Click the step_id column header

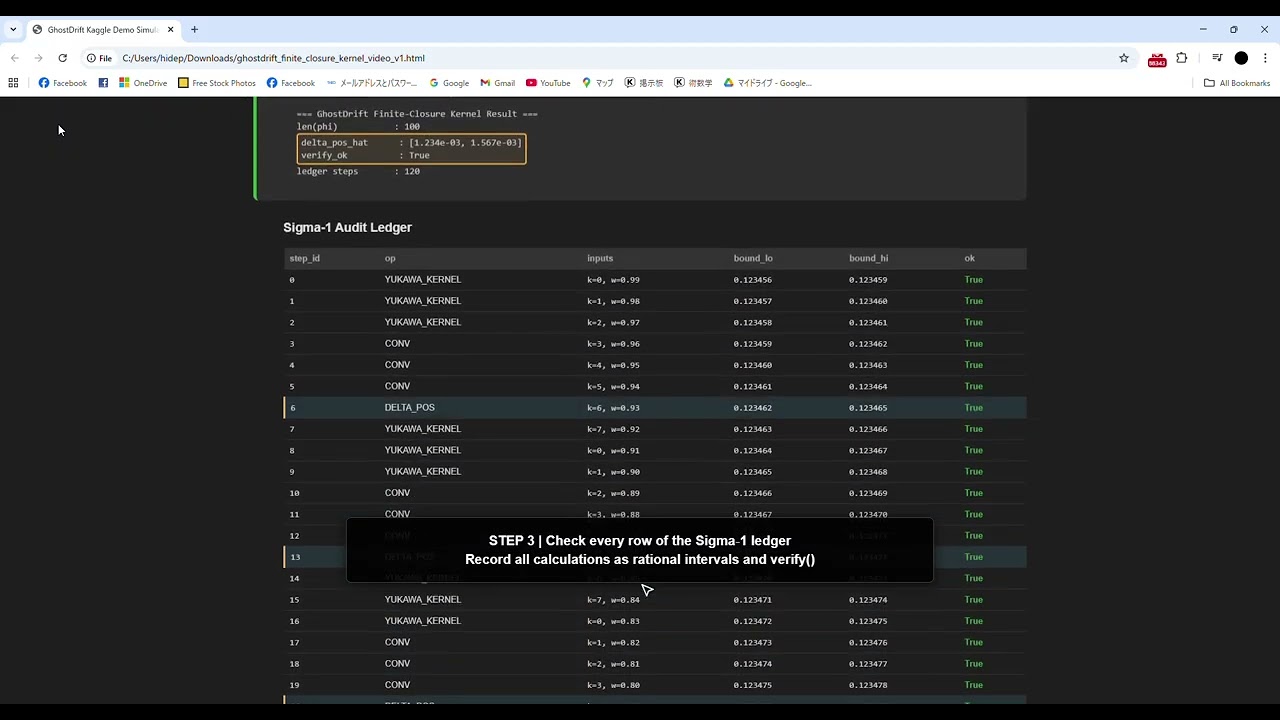click(304, 259)
